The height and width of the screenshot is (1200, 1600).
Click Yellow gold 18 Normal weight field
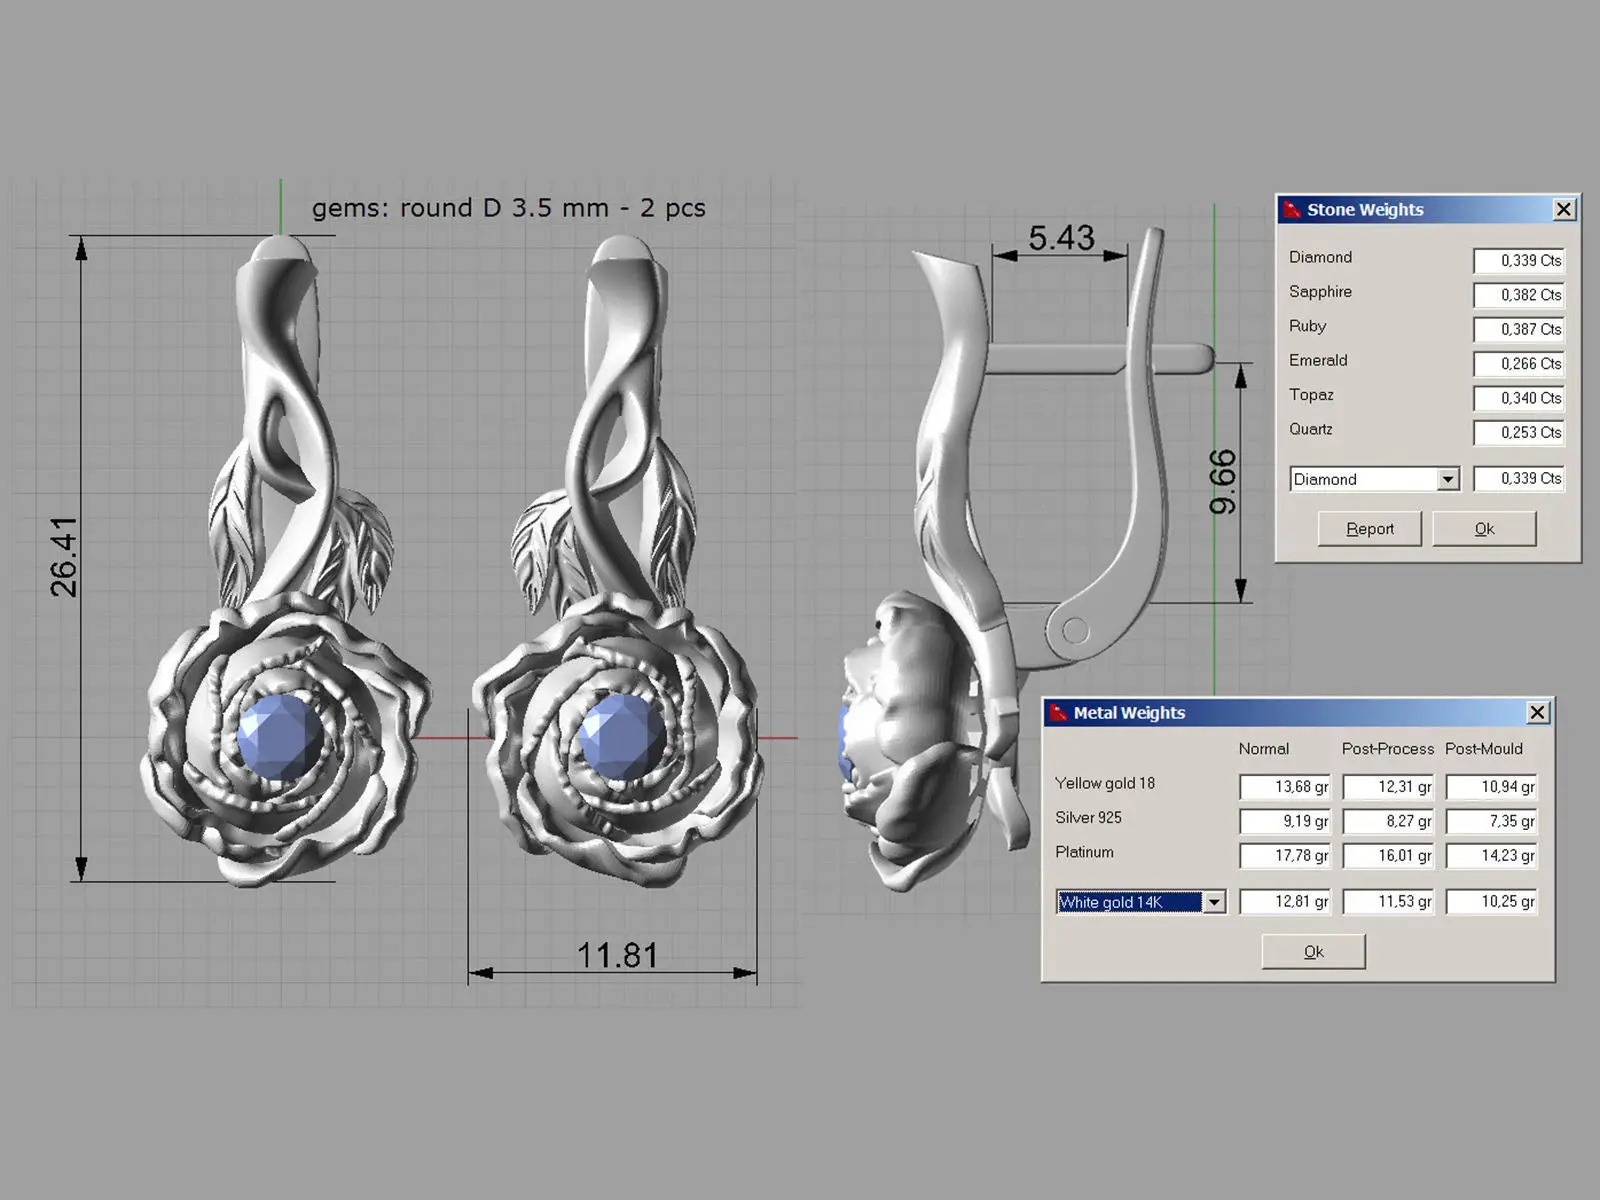tap(1285, 787)
